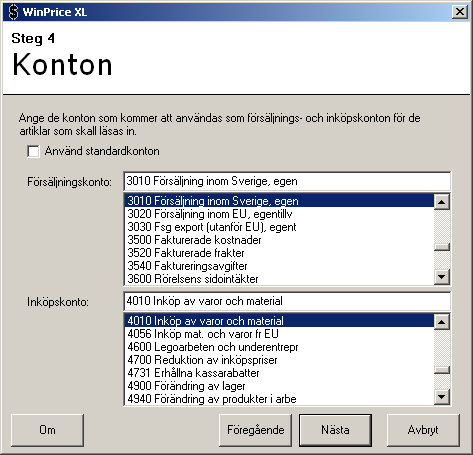This screenshot has height=455, width=473.
Task: Click down arrow of sales account list
Action: click(442, 276)
